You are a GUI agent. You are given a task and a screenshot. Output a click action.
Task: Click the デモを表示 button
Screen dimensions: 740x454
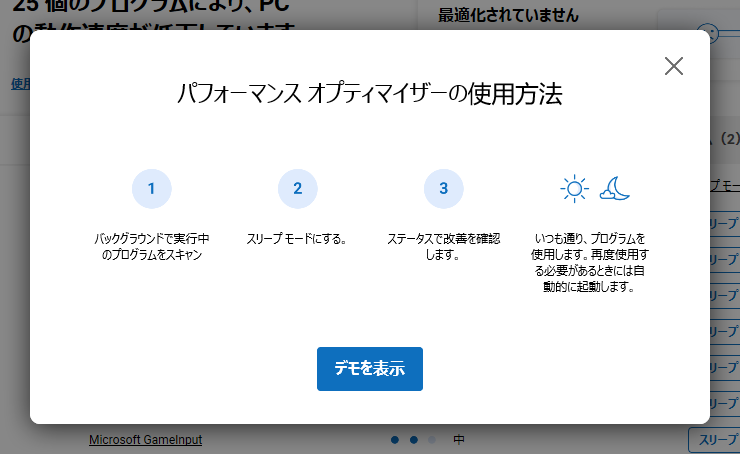point(370,369)
